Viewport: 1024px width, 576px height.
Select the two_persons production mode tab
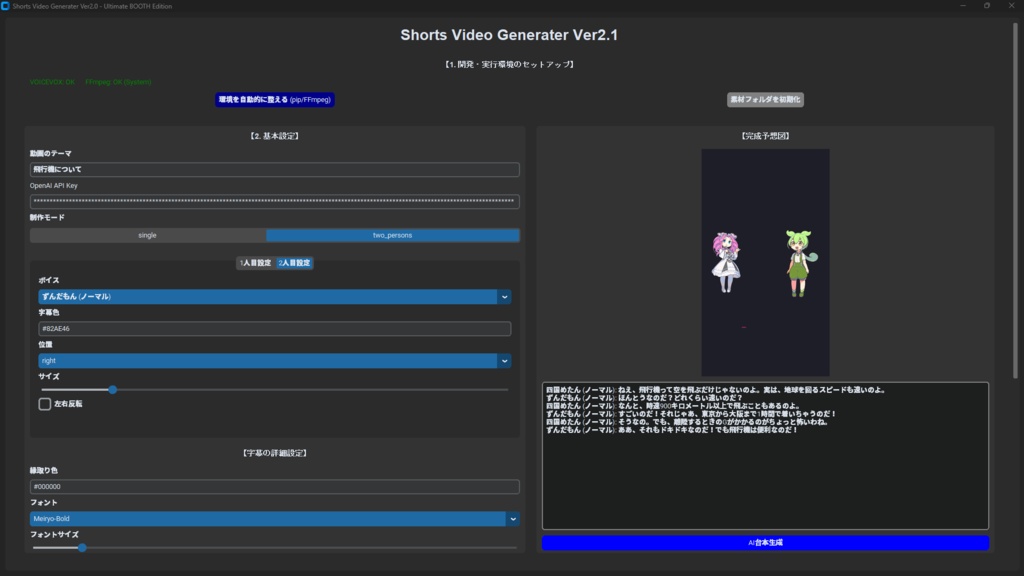[x=393, y=235]
